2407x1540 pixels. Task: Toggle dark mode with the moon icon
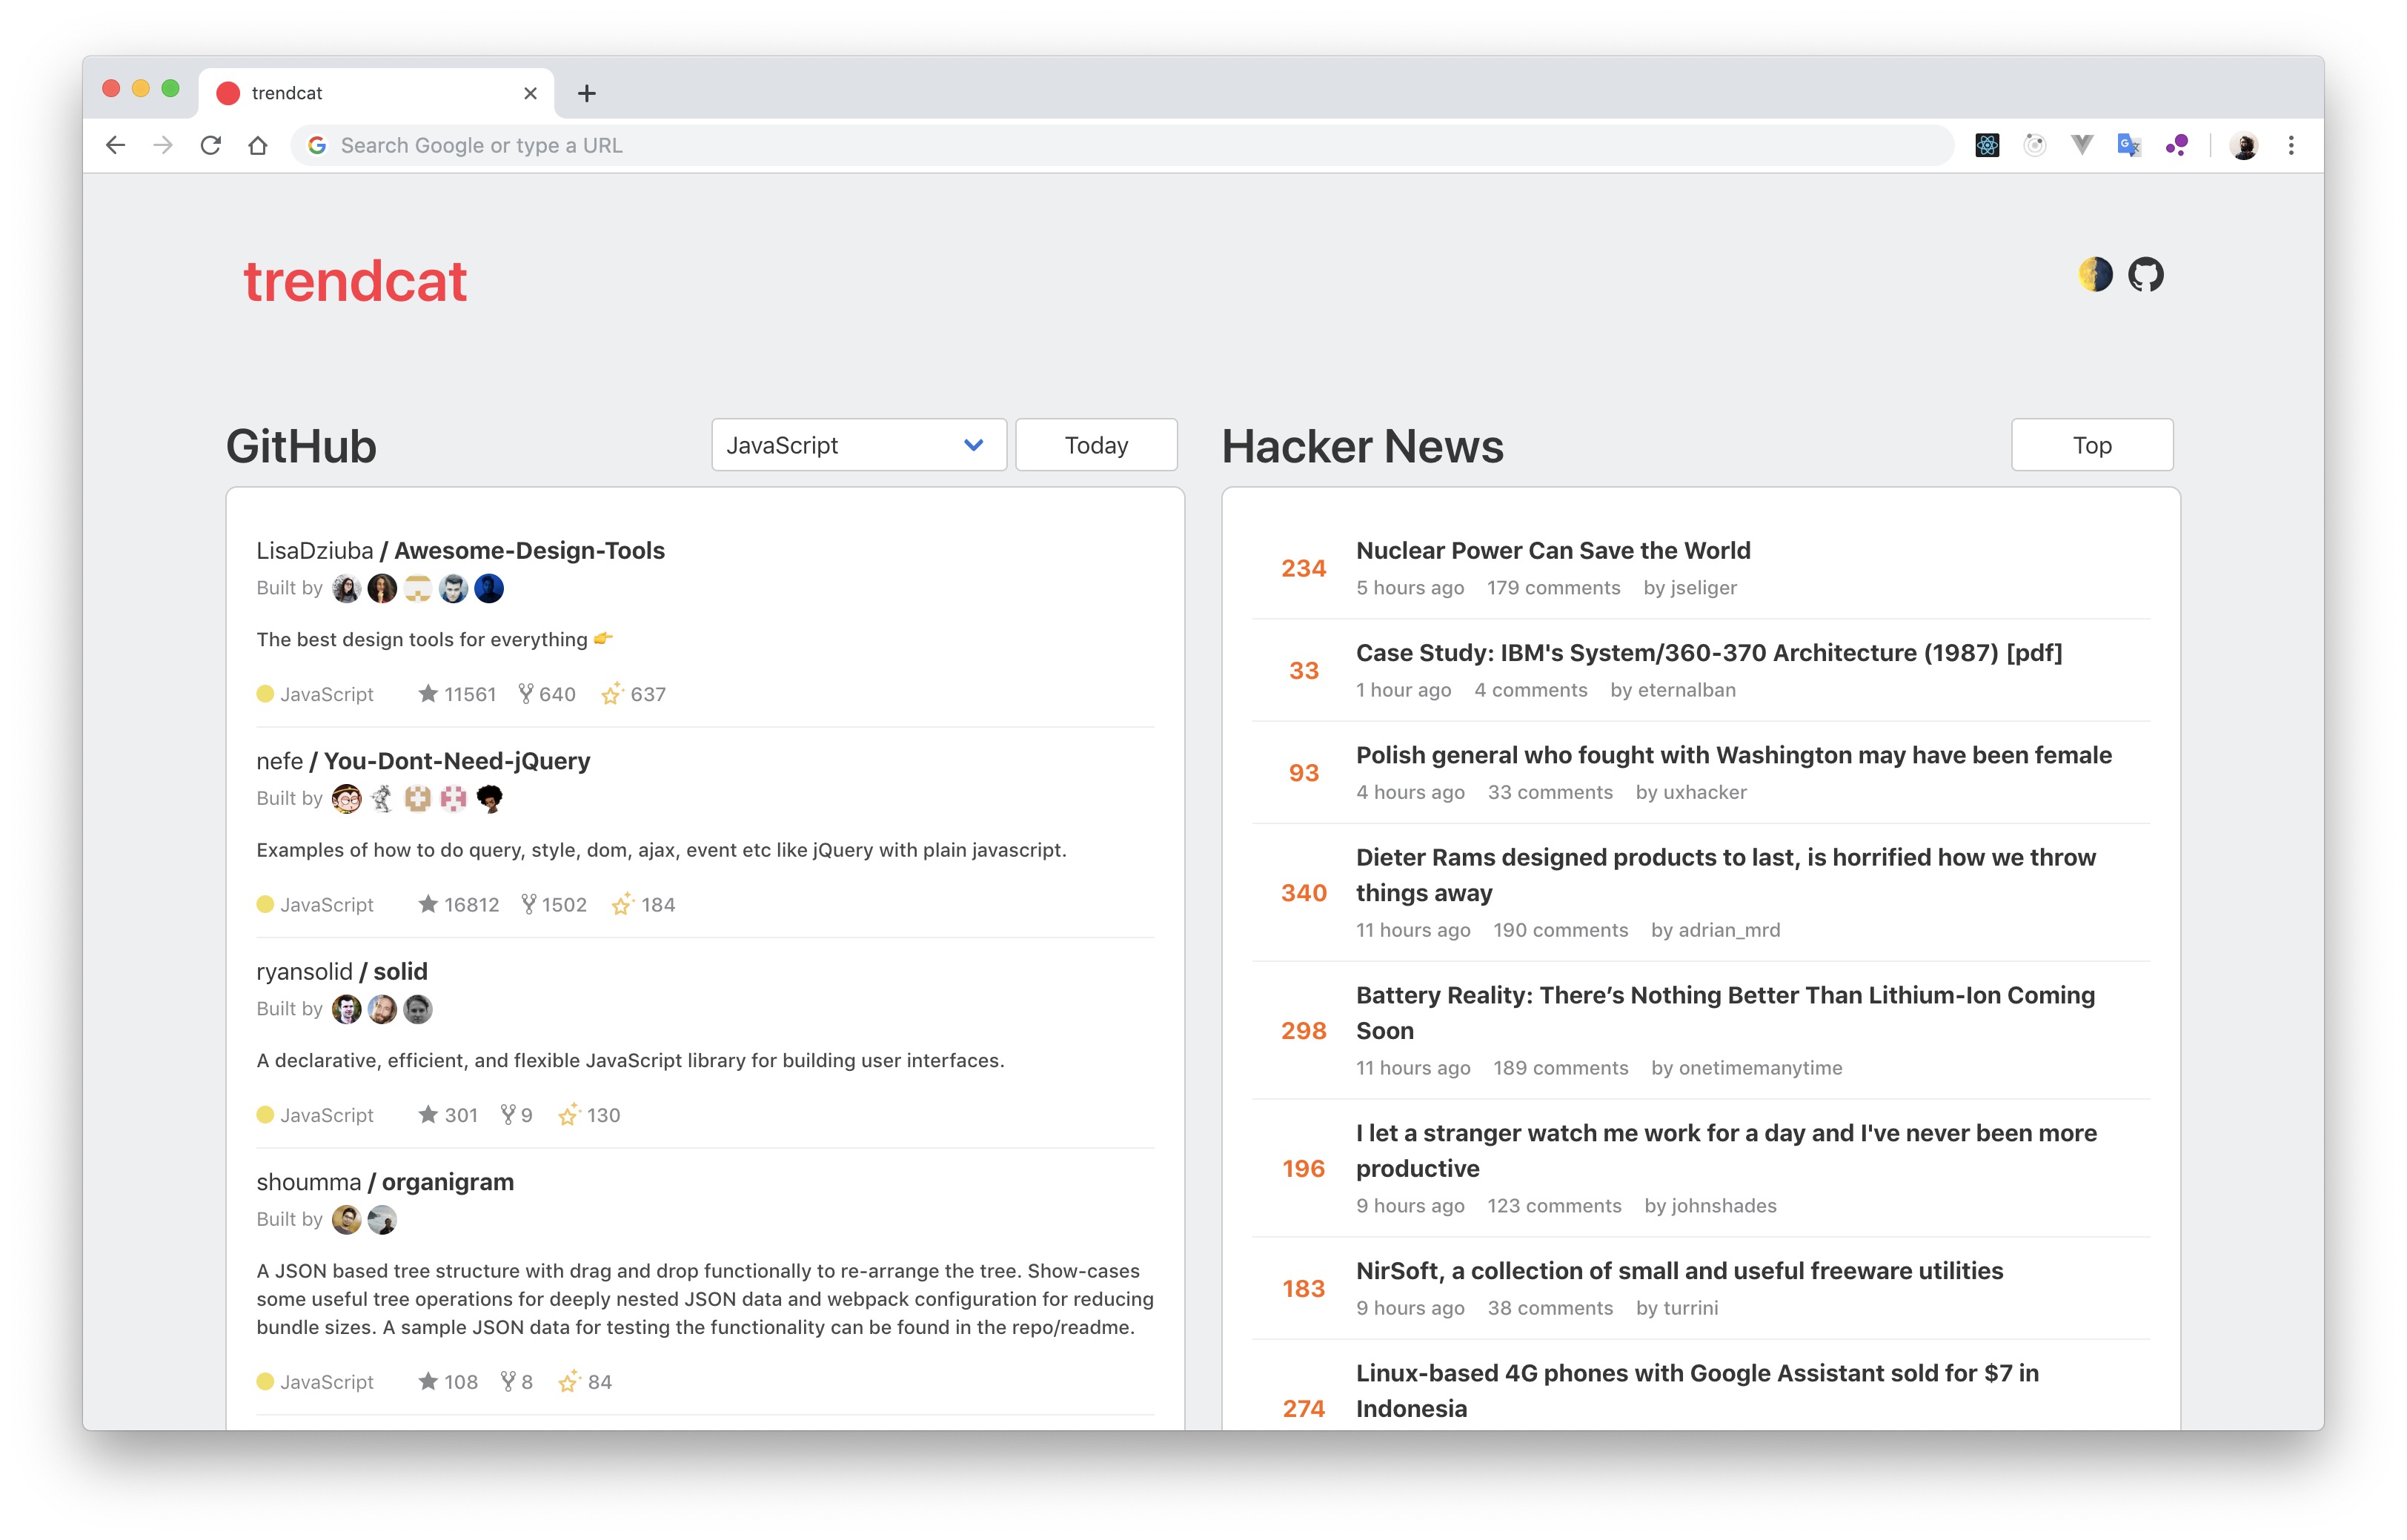(x=2094, y=274)
